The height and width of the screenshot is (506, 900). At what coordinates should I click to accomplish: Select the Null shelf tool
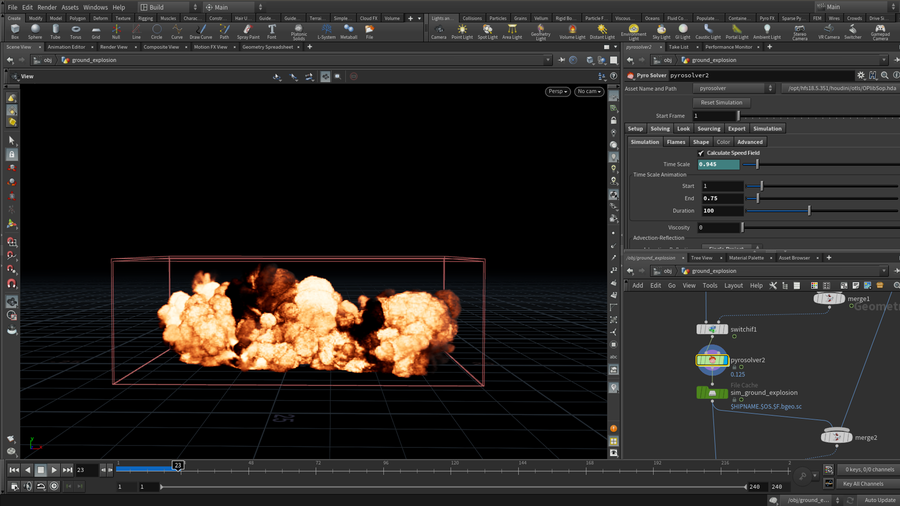point(116,31)
